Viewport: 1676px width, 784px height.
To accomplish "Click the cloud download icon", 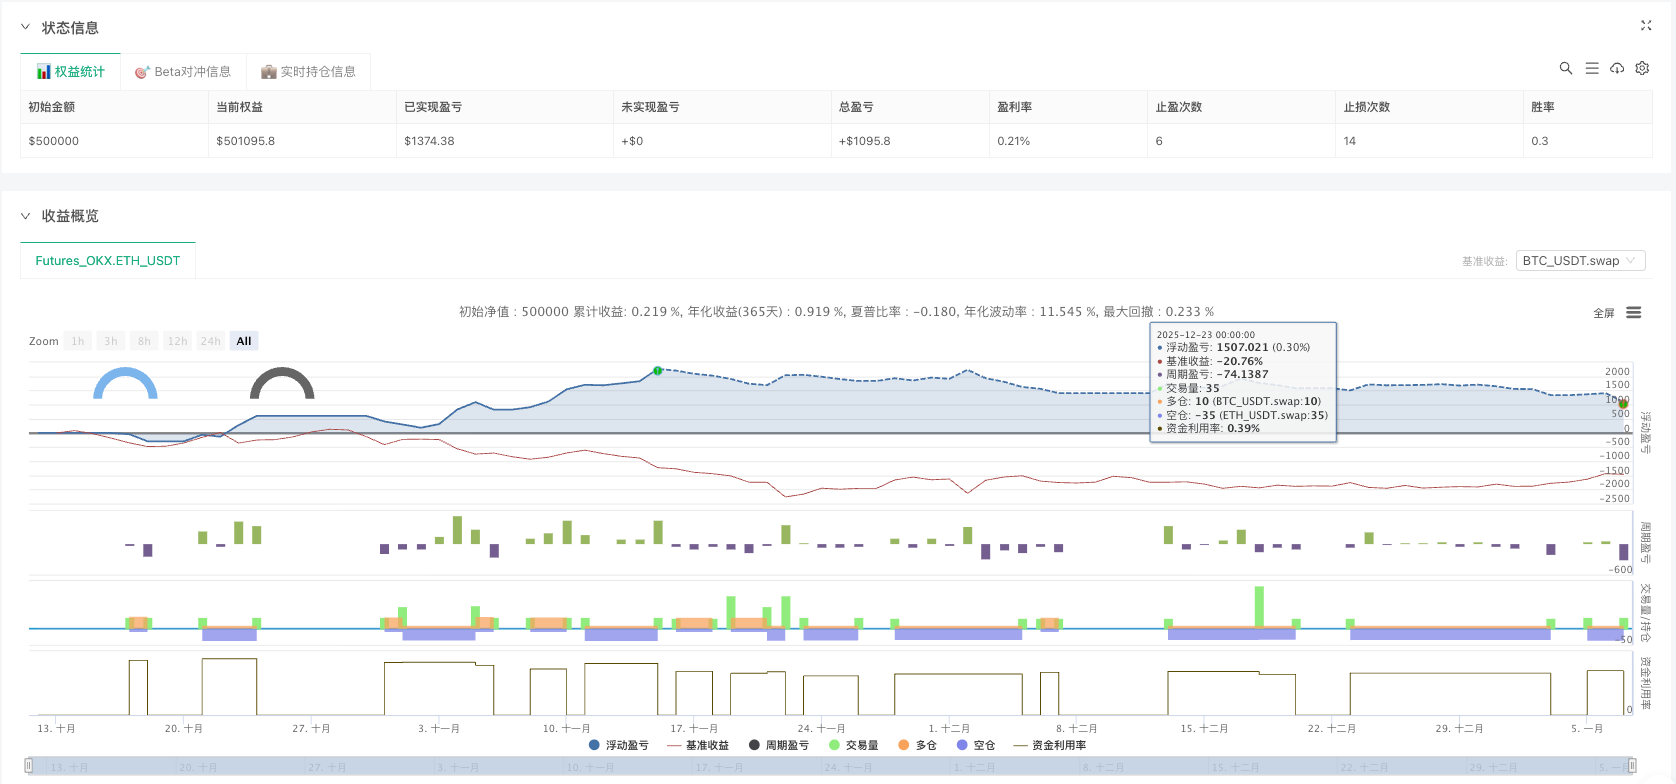I will (x=1617, y=68).
